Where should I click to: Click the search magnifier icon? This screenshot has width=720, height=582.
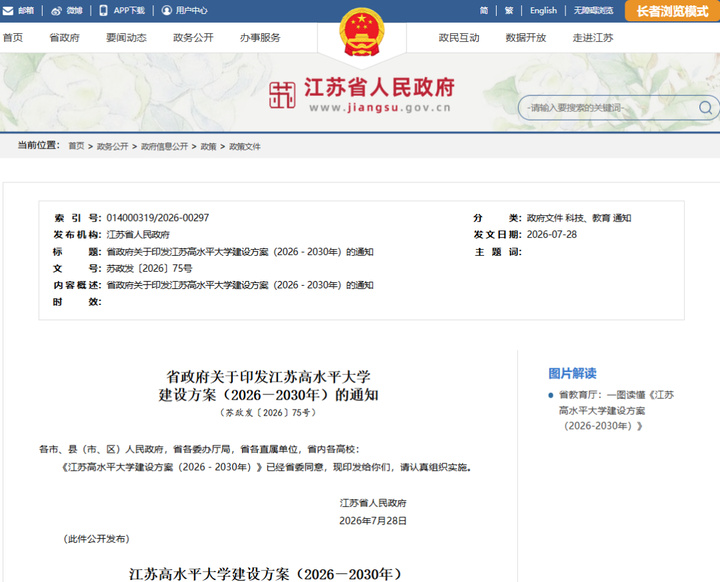point(705,108)
